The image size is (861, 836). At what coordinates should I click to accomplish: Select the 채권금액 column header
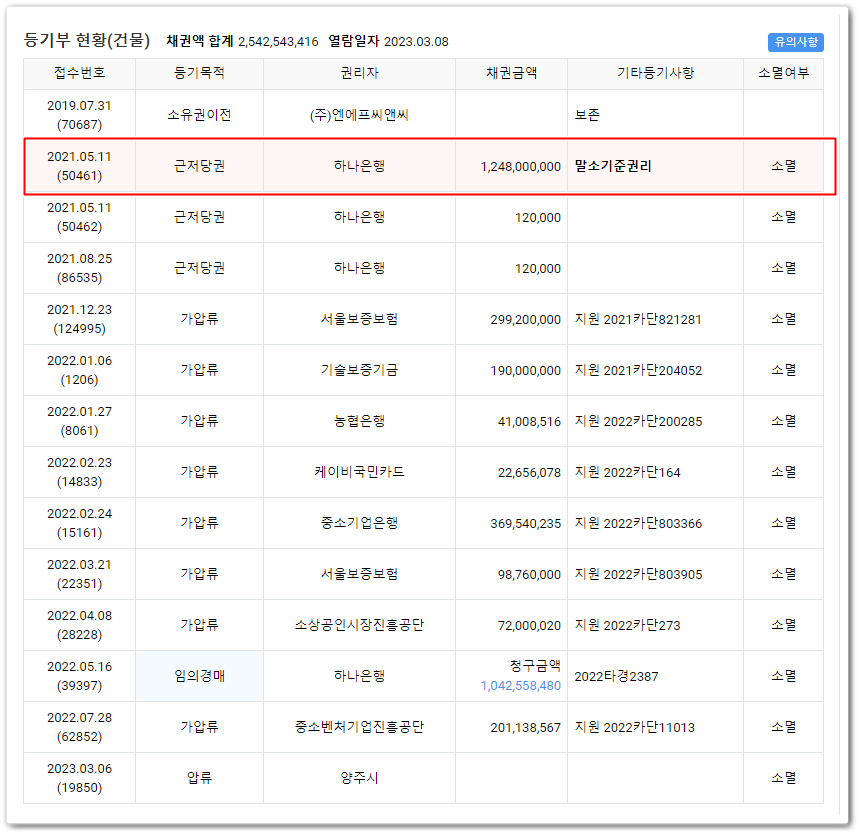pyautogui.click(x=511, y=73)
